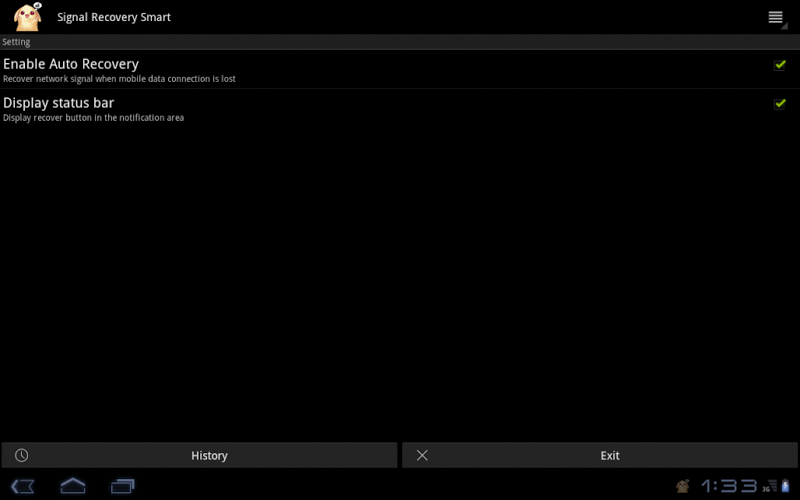
Task: Open the Recent apps navigation icon
Action: tap(122, 486)
